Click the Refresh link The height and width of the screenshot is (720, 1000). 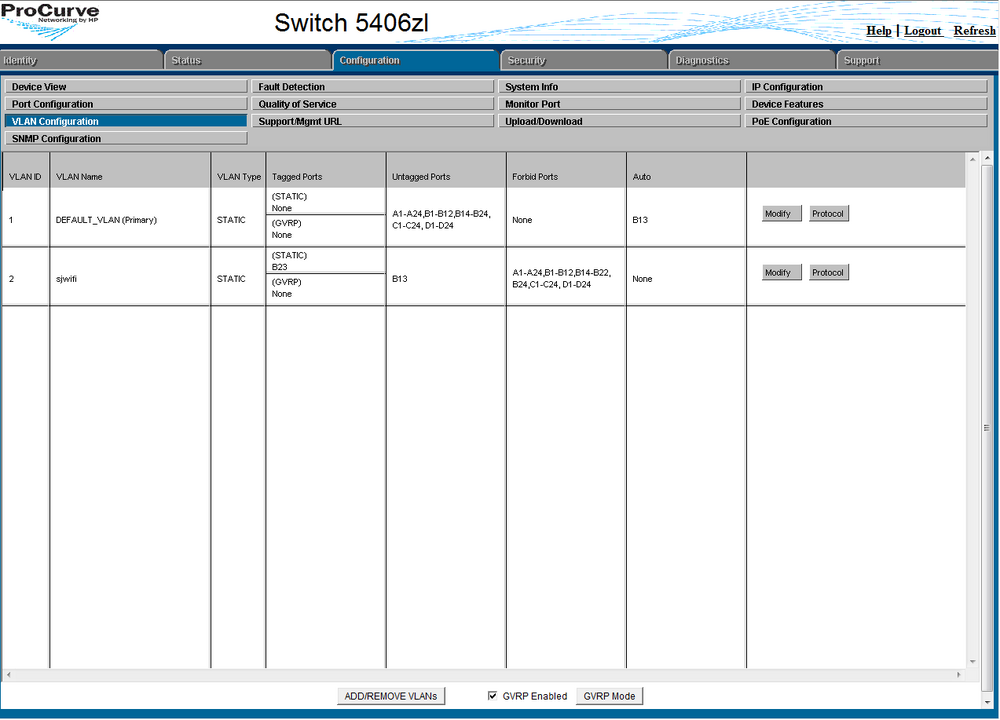974,31
